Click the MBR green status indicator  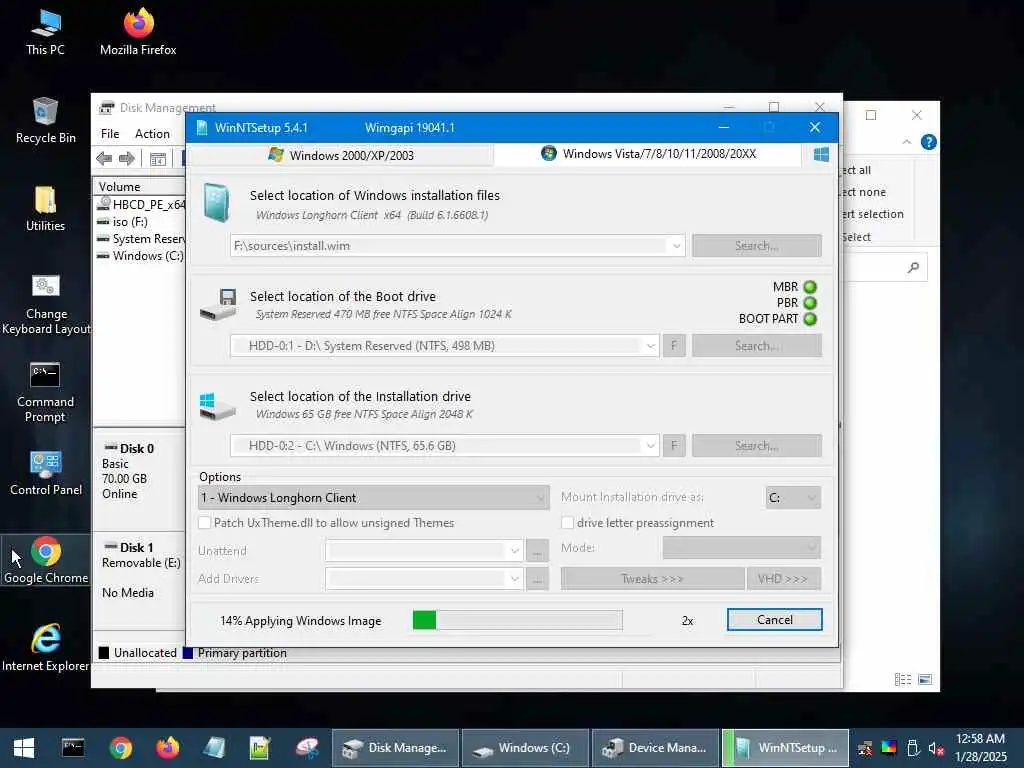(810, 287)
